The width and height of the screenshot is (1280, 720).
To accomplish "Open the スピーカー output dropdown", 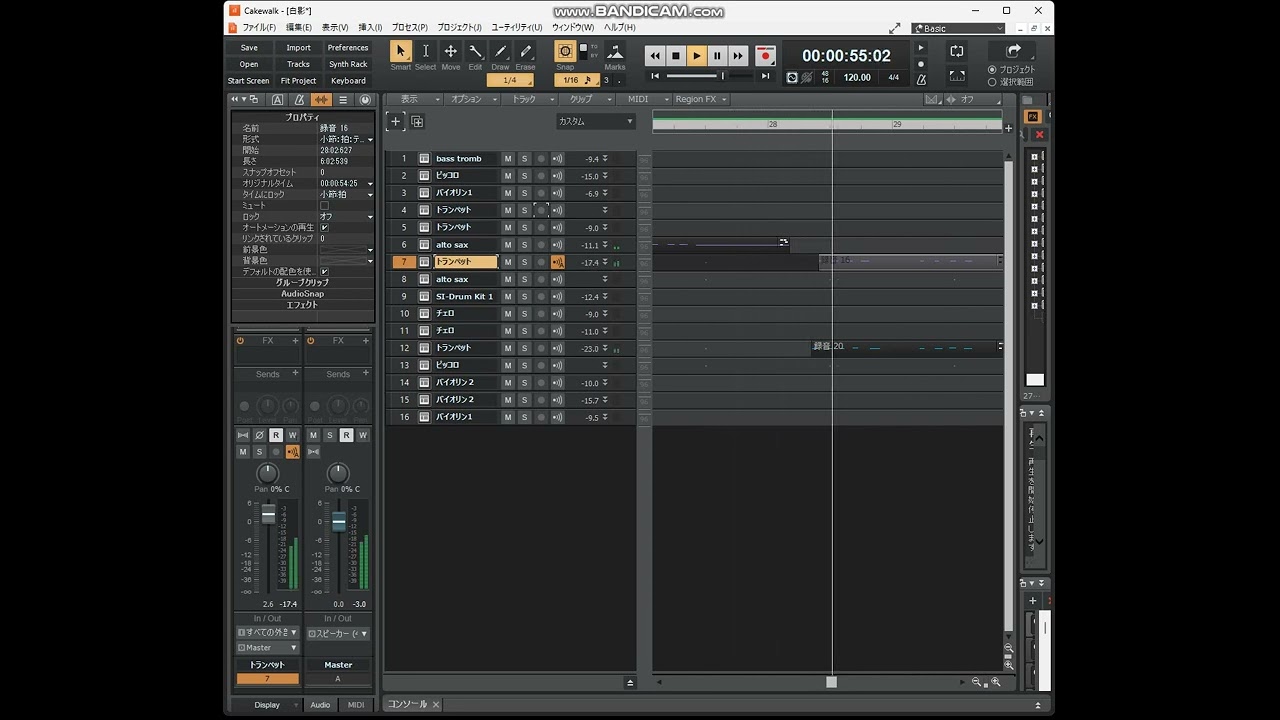I will tap(338, 633).
